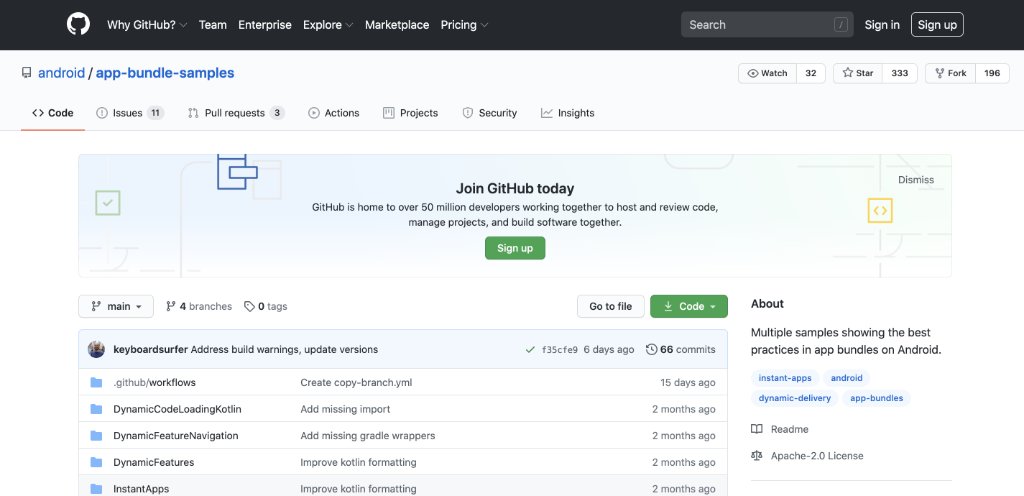Open the latest commit message link
1024x496 pixels.
[x=284, y=349]
